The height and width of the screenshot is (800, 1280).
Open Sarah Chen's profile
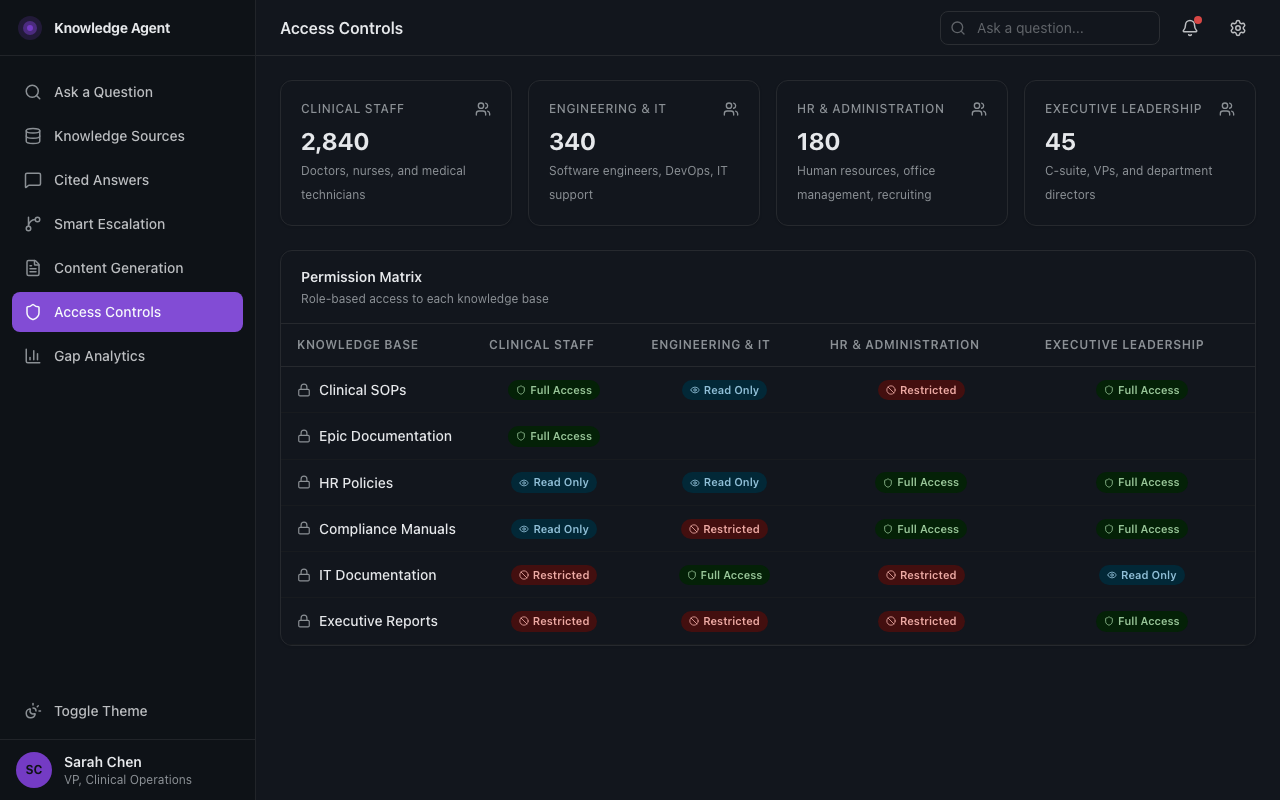[x=102, y=770]
